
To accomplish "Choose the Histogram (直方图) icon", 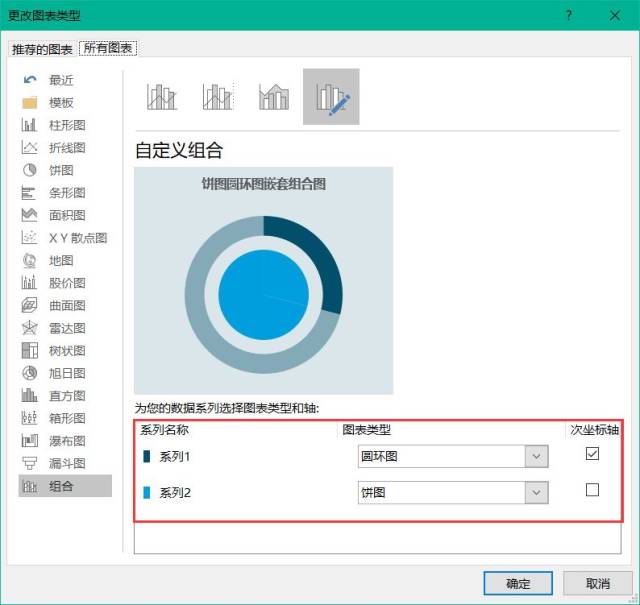I will (x=29, y=395).
